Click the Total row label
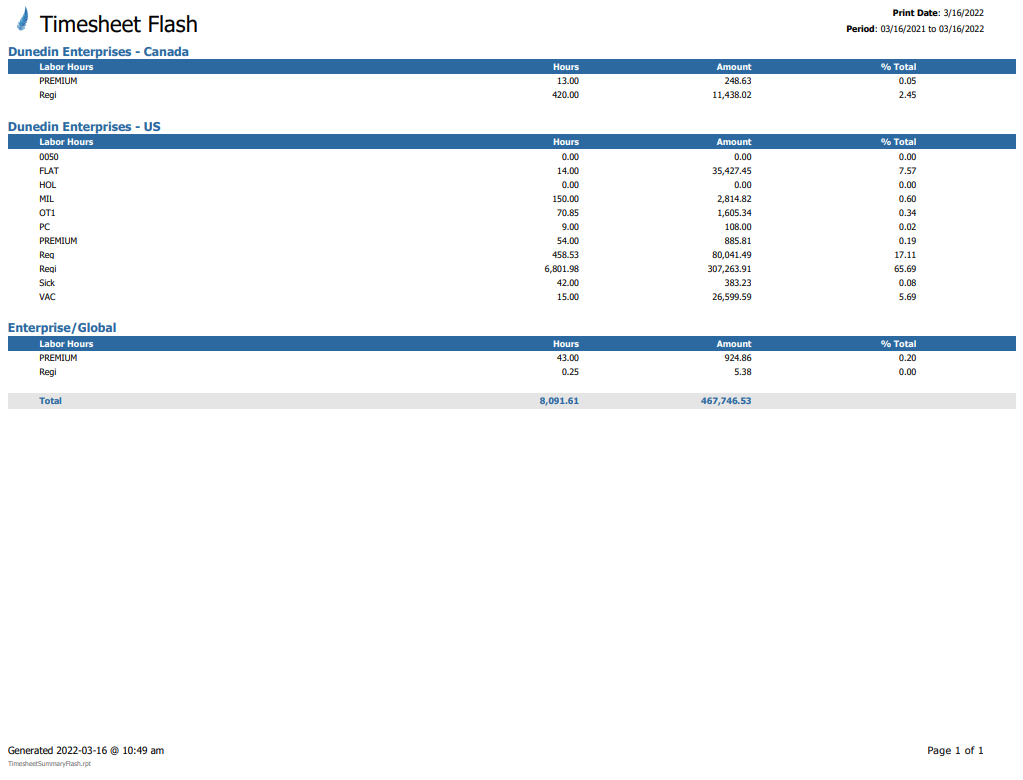 pos(50,401)
